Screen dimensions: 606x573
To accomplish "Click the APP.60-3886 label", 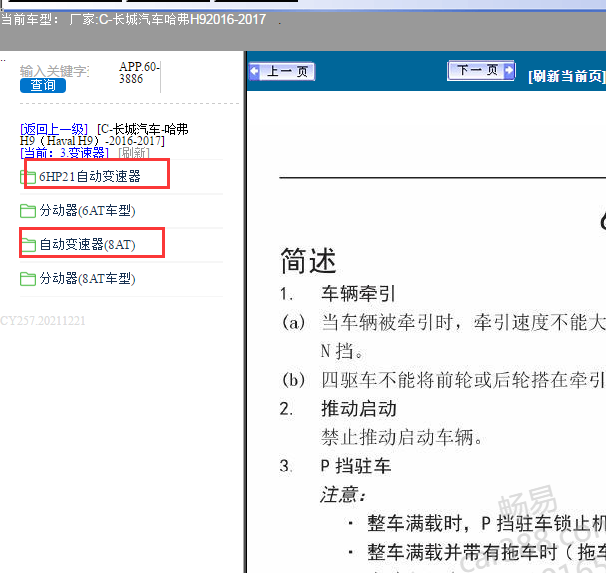I will (139, 73).
